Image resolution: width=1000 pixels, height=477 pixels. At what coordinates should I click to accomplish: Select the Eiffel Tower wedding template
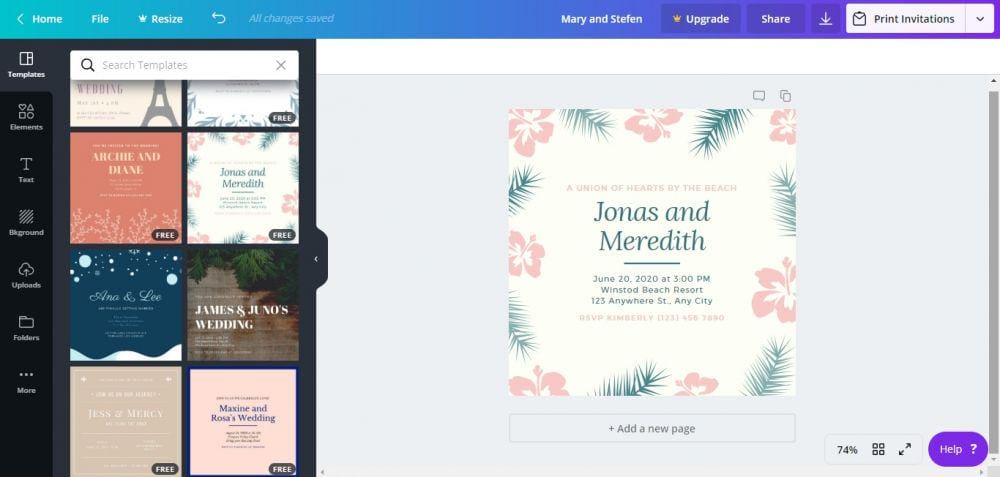tap(126, 103)
